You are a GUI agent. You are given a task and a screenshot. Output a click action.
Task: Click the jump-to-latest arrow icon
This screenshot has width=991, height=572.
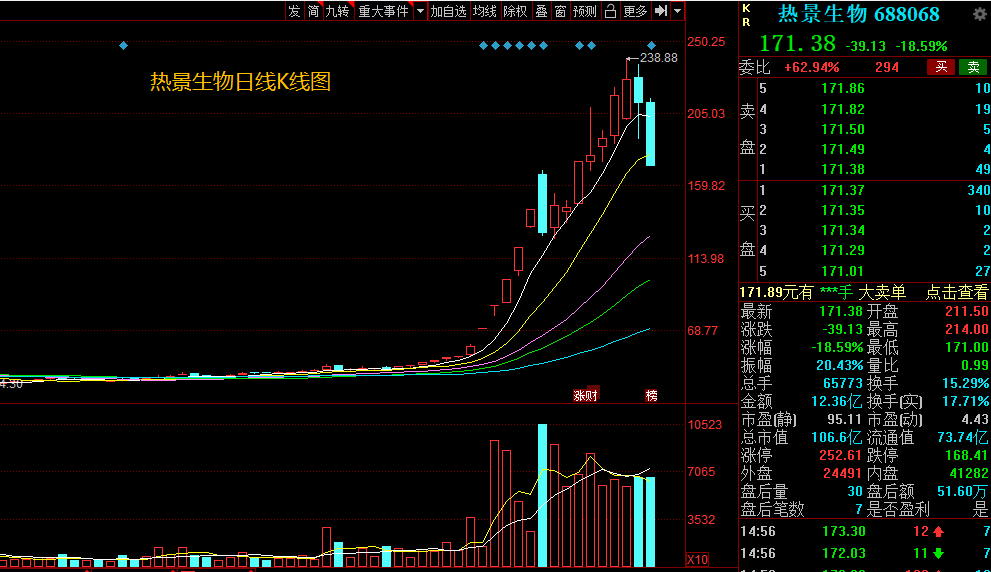pos(661,11)
